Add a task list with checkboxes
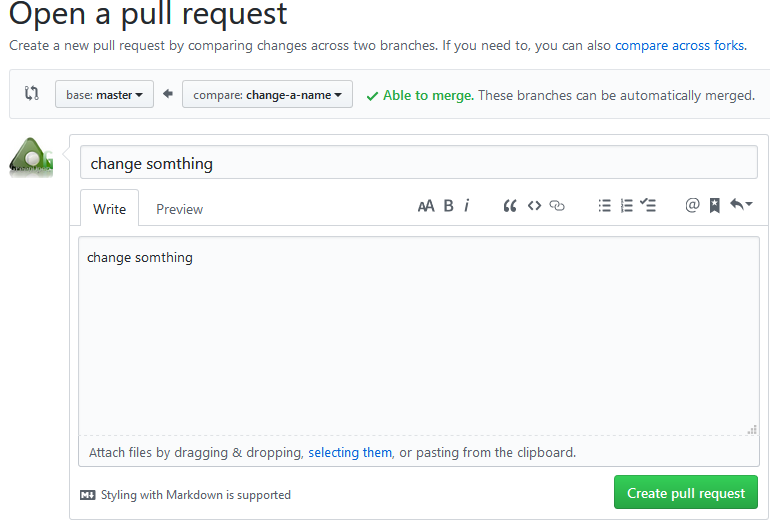 (x=648, y=206)
